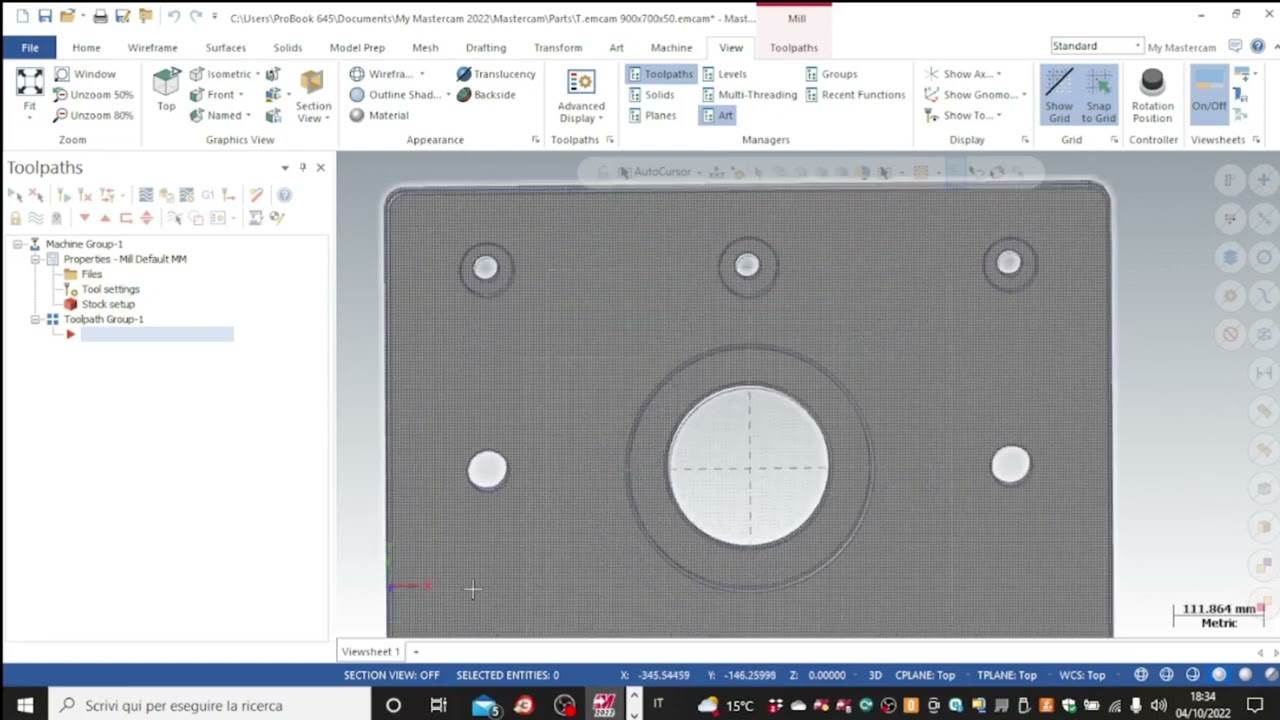Open the Show Gnomons dropdown
The image size is (1280, 720).
pyautogui.click(x=1023, y=95)
